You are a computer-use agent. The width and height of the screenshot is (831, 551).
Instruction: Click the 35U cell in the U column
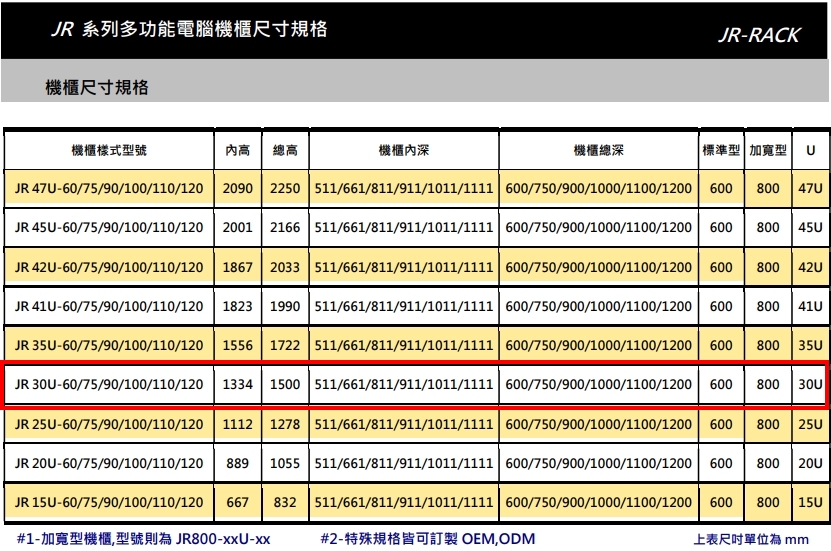tap(810, 346)
